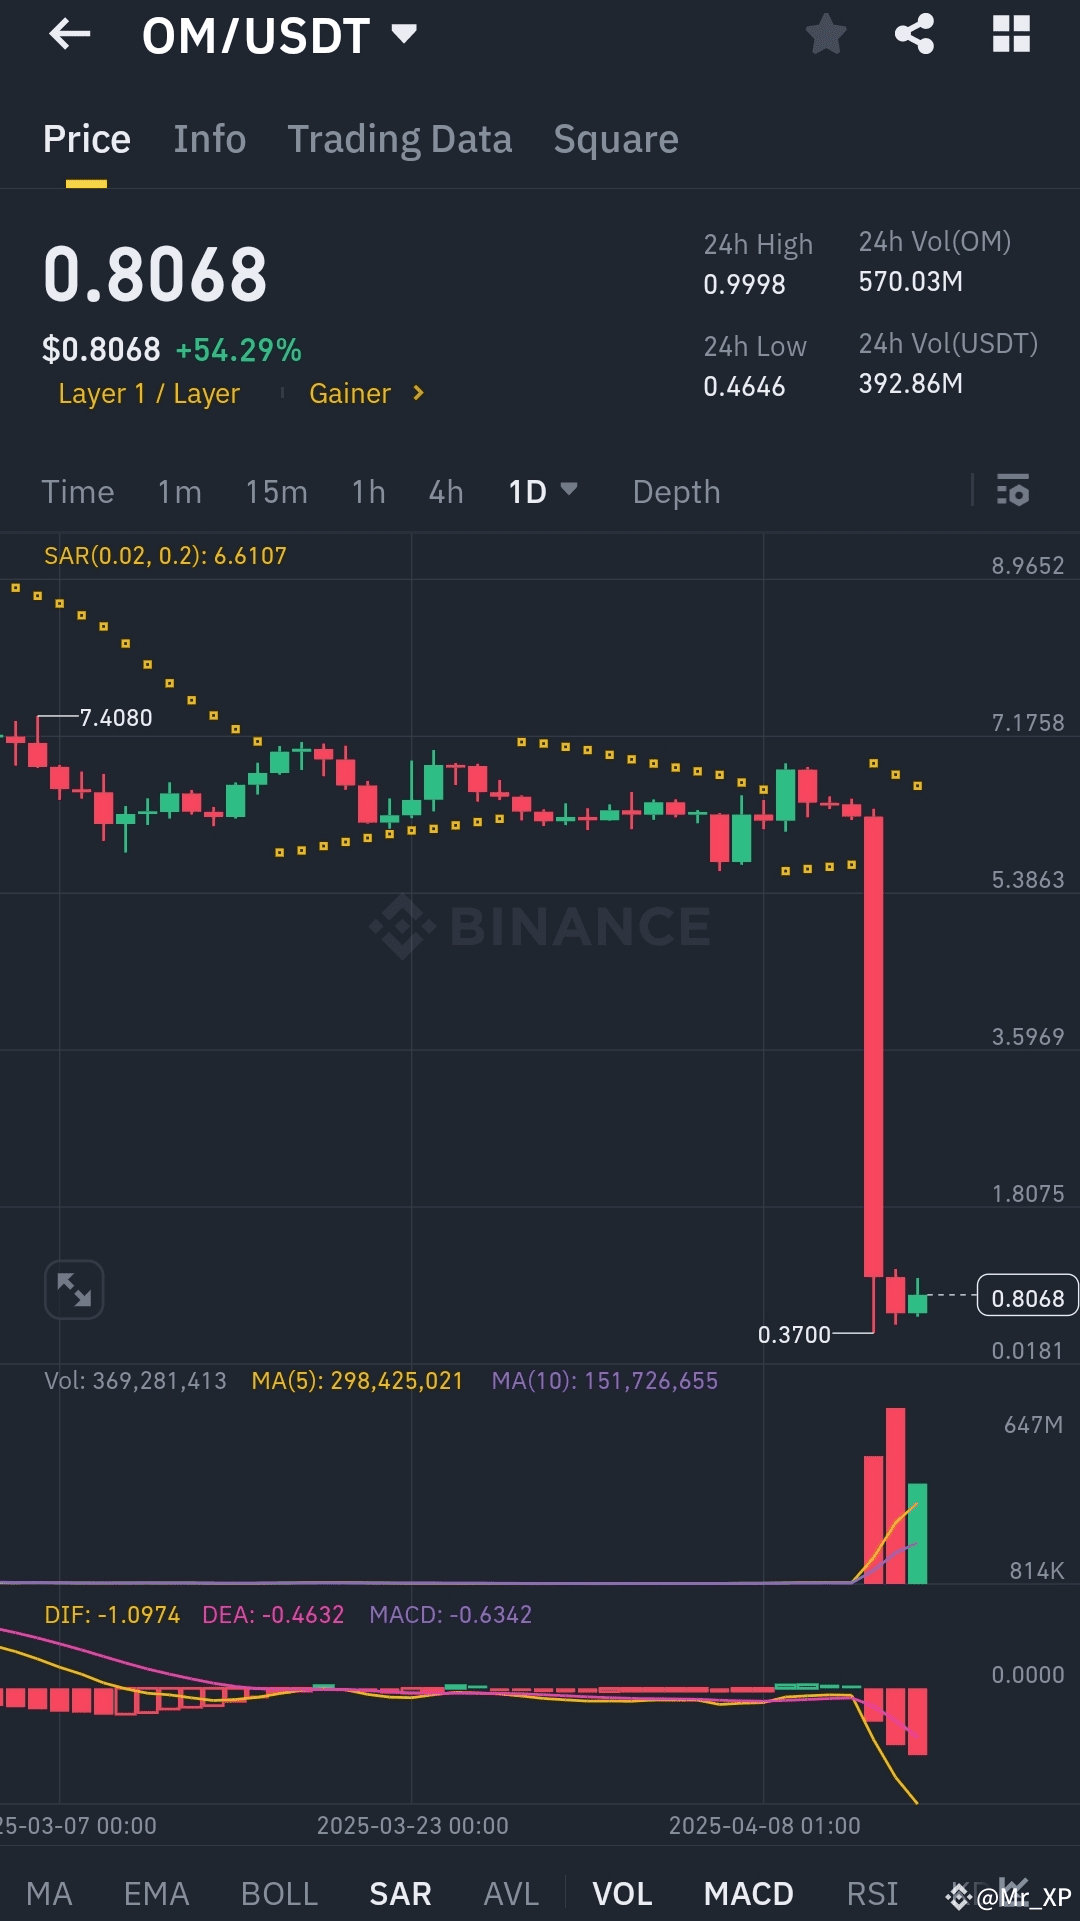Expand the chart with the fullscreen icon

74,1289
